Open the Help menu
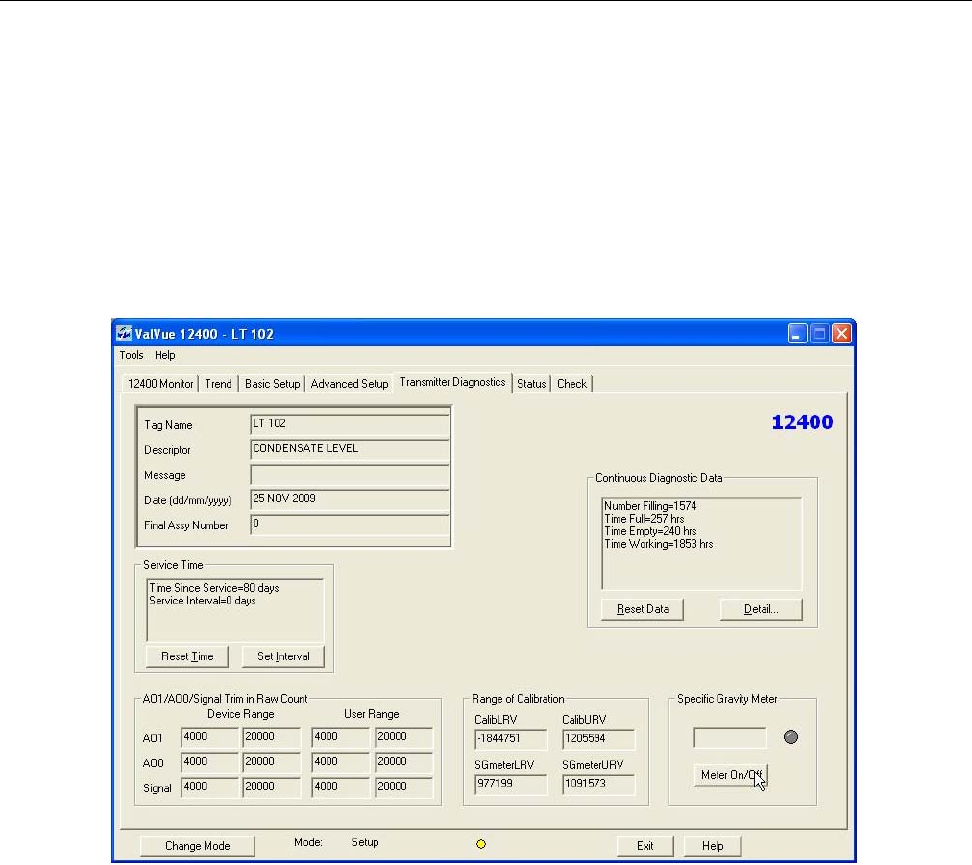The image size is (972, 865). 165,355
